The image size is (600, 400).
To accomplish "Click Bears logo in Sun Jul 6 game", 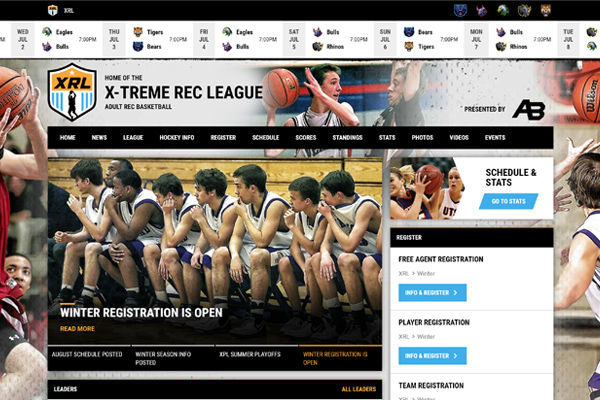I will (x=409, y=32).
